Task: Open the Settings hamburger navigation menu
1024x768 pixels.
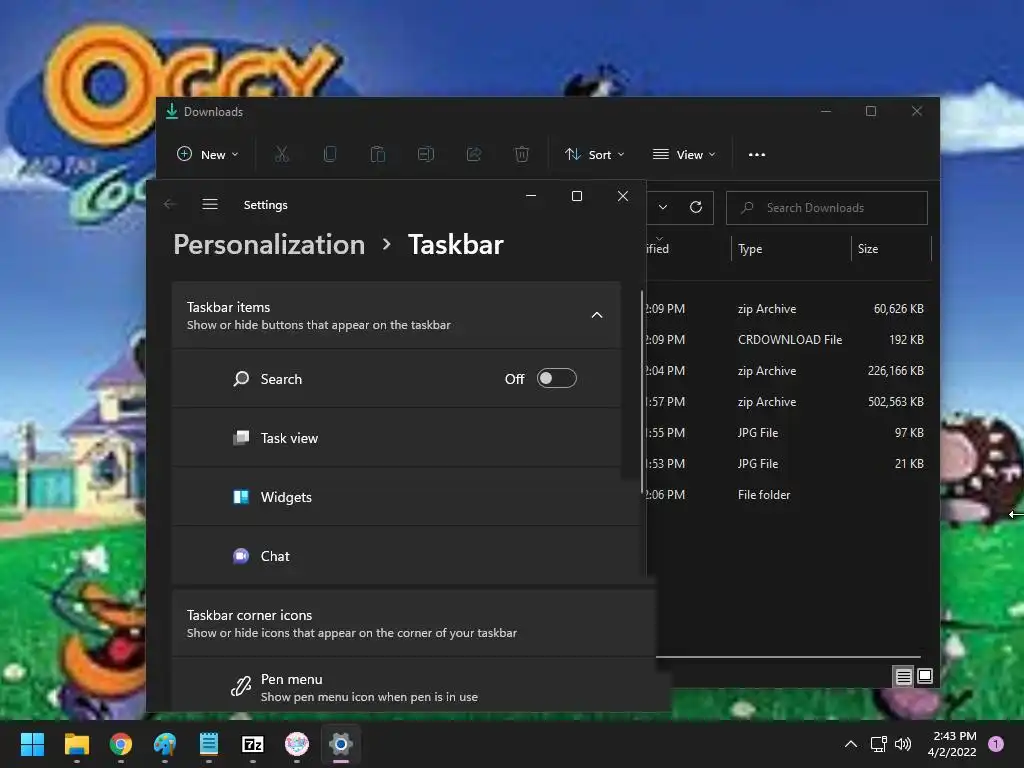Action: tap(210, 204)
